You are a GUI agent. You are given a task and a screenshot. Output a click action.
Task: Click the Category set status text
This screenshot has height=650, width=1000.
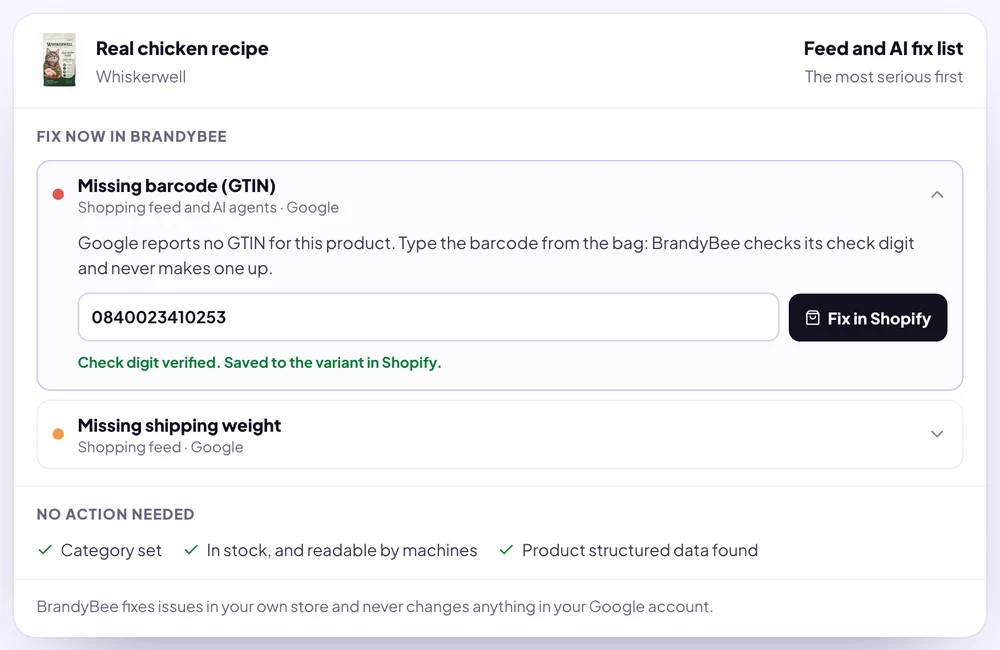[111, 550]
